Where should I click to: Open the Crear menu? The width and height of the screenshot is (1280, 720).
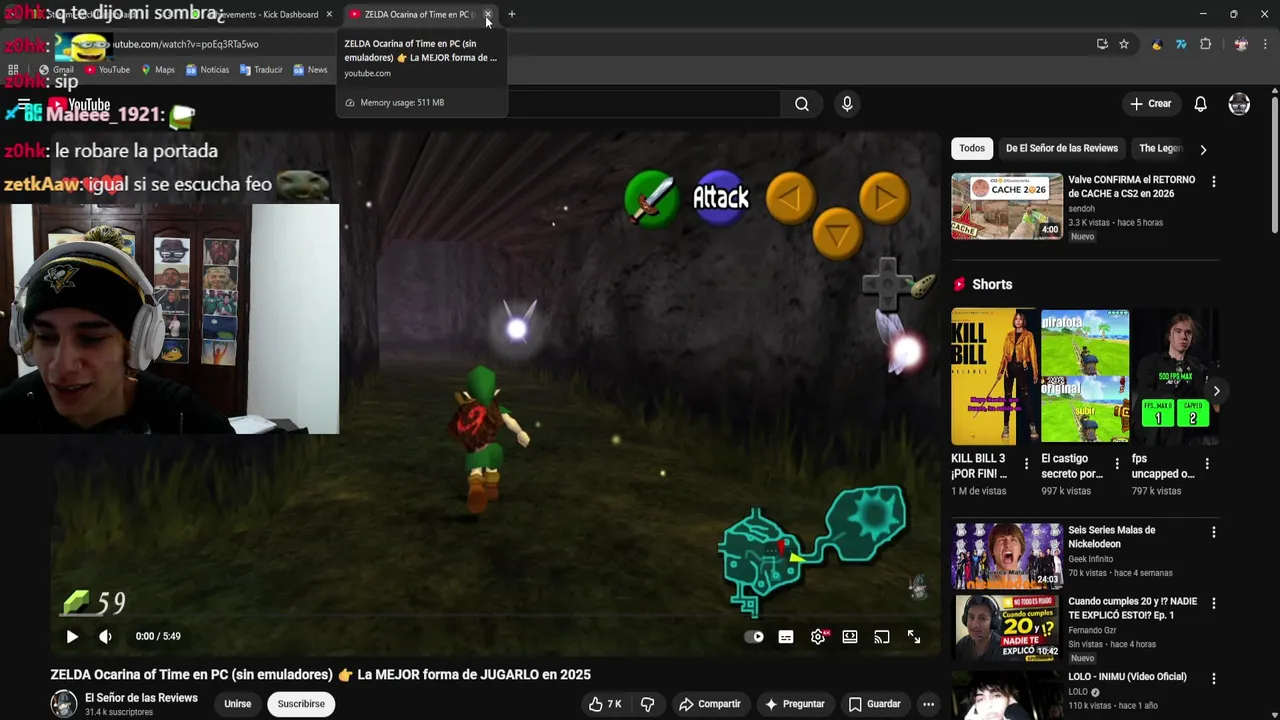tap(1150, 103)
